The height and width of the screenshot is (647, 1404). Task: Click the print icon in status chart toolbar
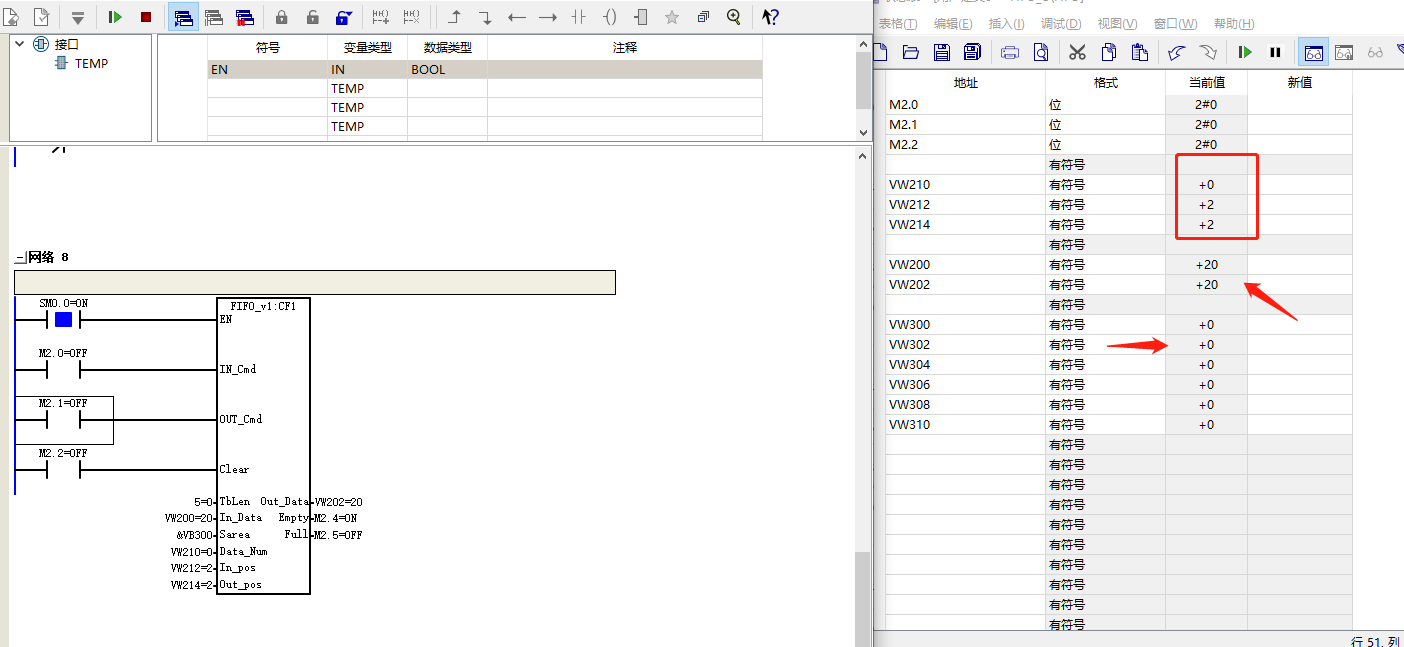pos(1010,52)
